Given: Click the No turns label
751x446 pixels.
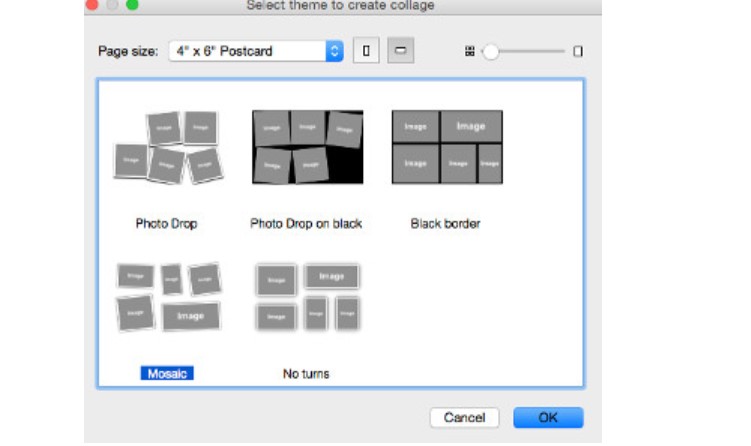Looking at the screenshot, I should (x=306, y=374).
